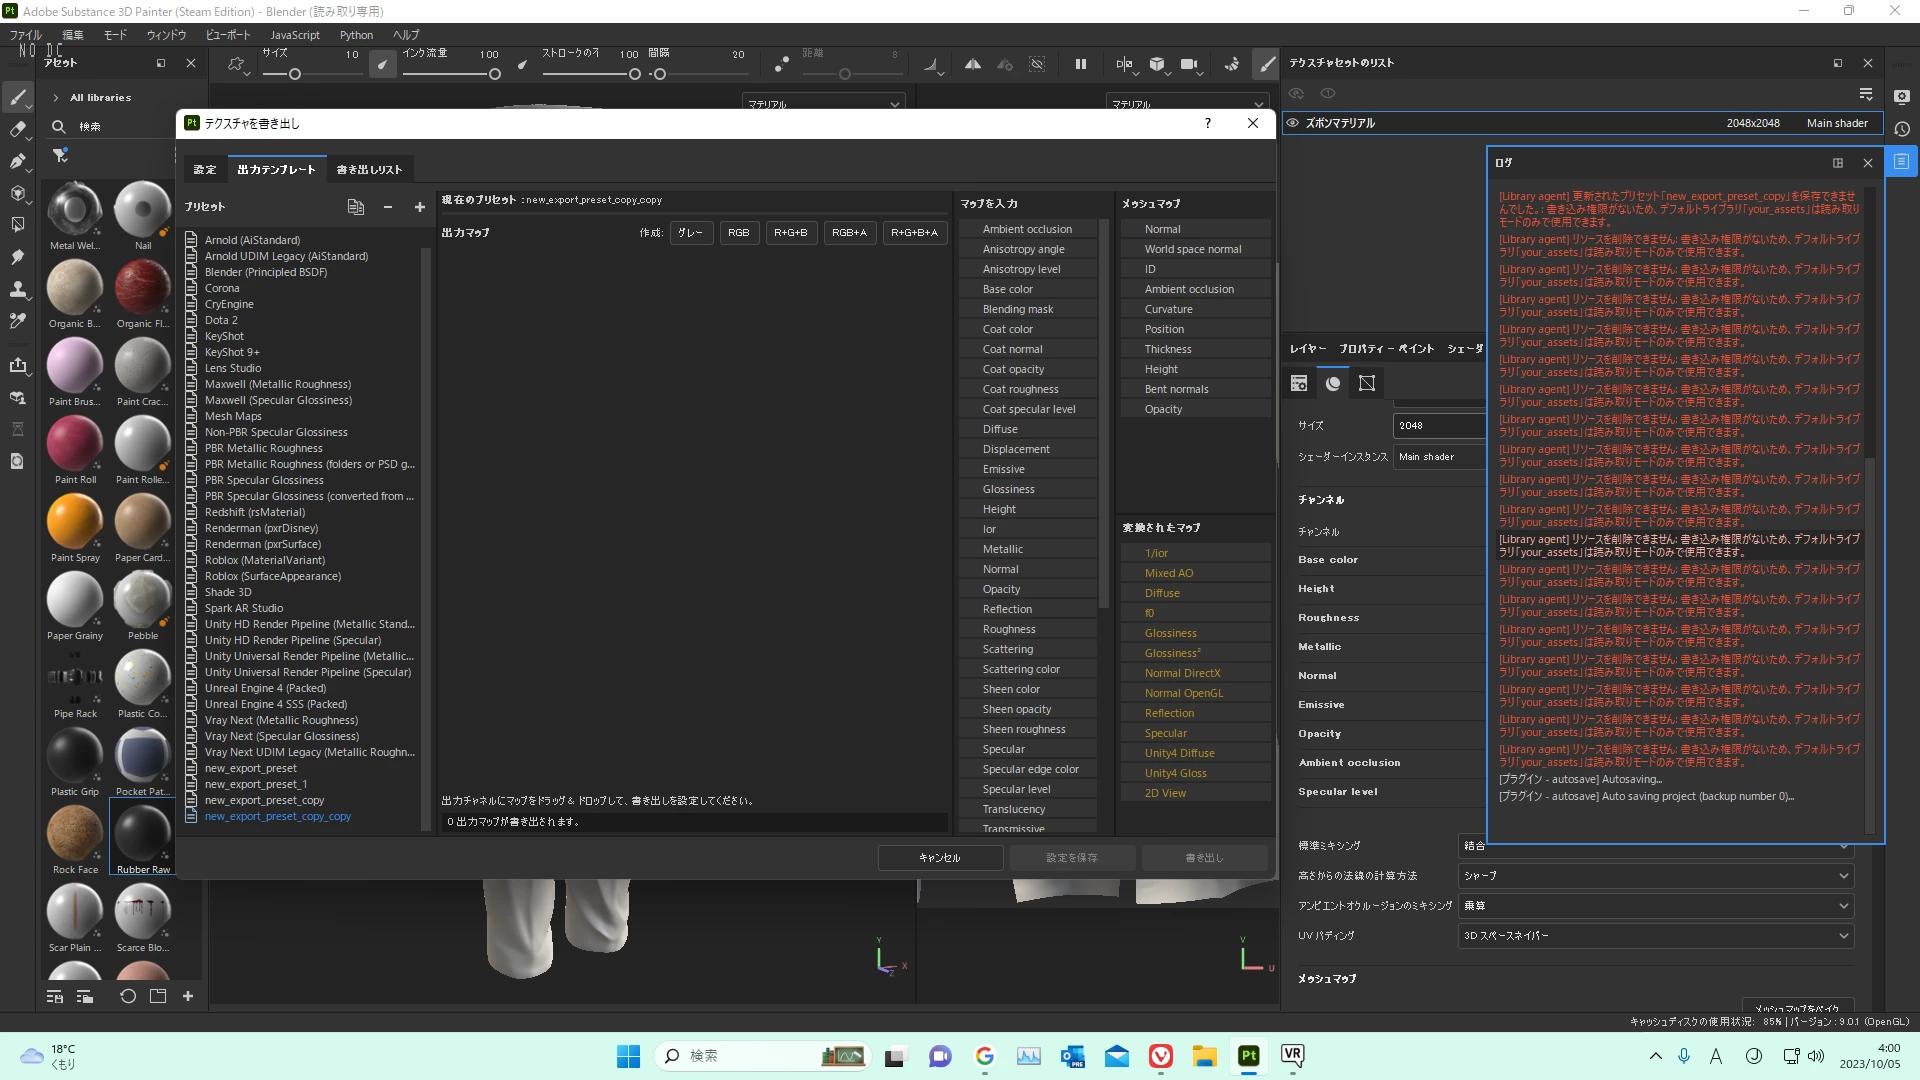Click the camera view icon in toolbar
The width and height of the screenshot is (1920, 1080).
click(1188, 65)
